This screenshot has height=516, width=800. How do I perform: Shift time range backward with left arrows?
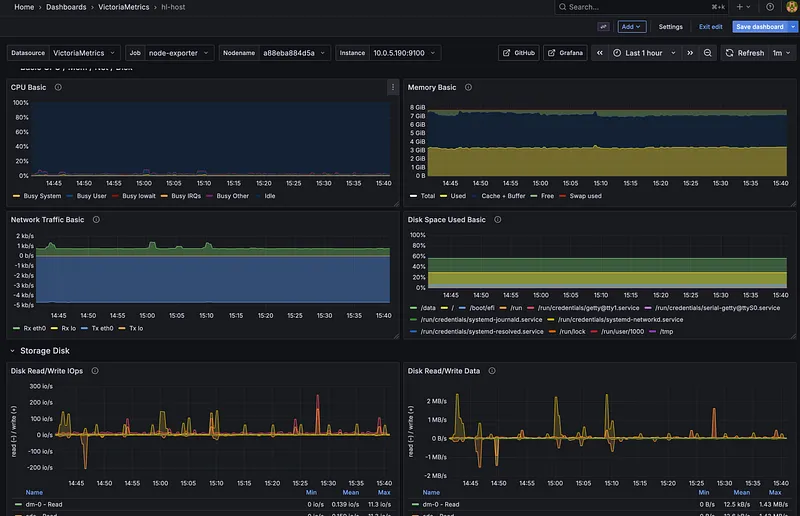pyautogui.click(x=599, y=53)
